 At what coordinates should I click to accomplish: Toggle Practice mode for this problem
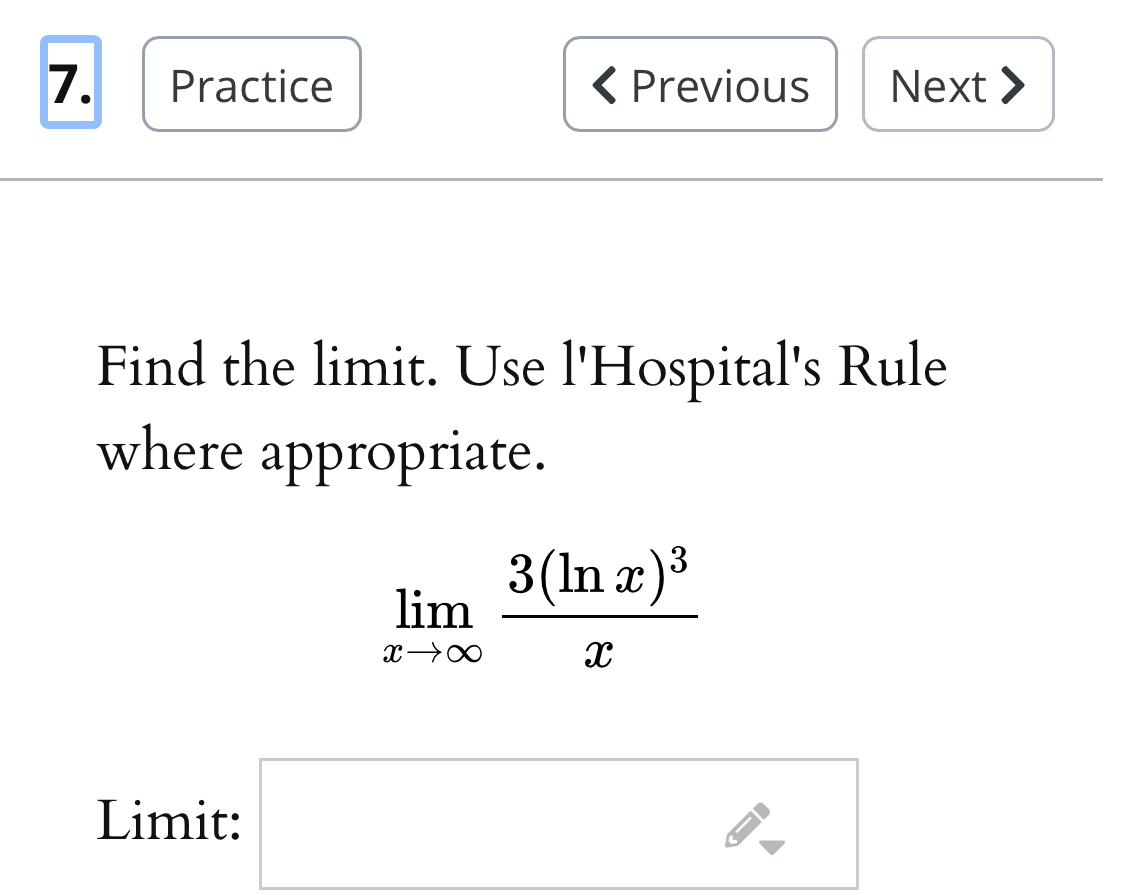(x=250, y=86)
